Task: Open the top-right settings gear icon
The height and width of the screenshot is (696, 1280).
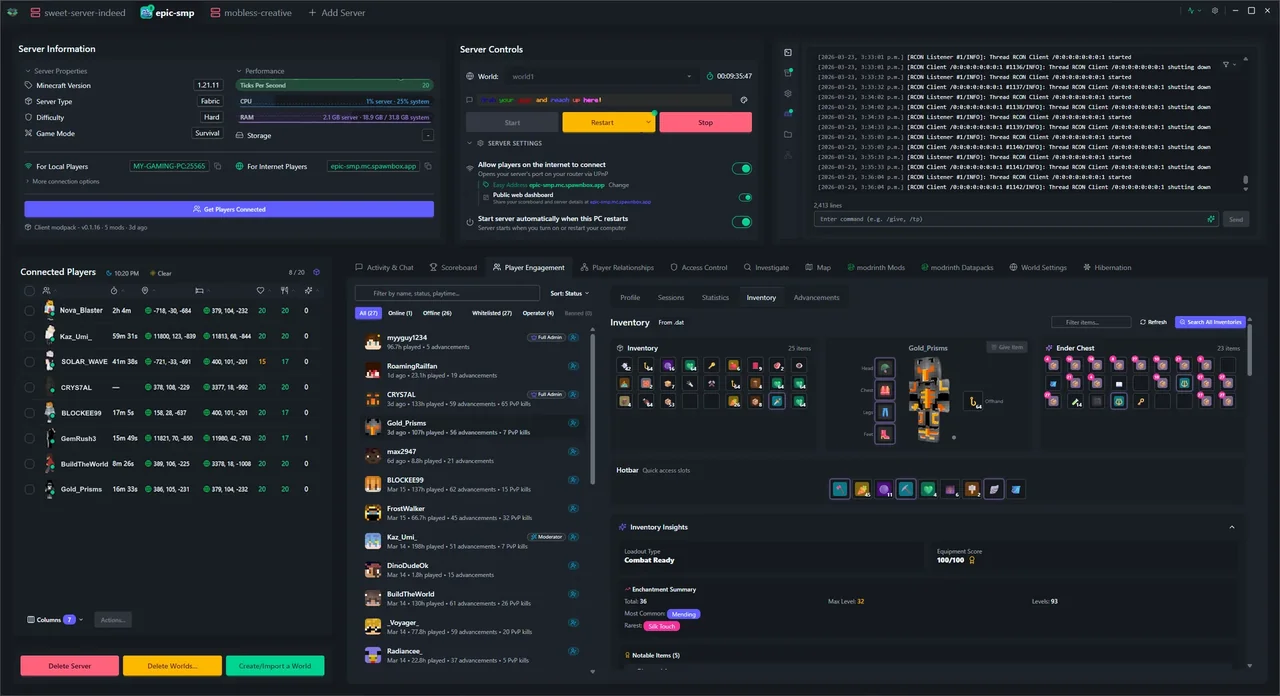Action: tap(1215, 11)
